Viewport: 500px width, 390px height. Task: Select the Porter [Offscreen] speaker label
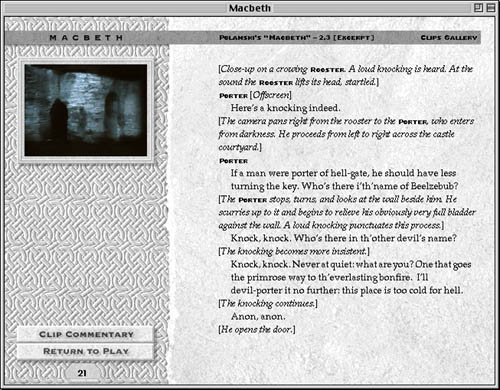(255, 95)
